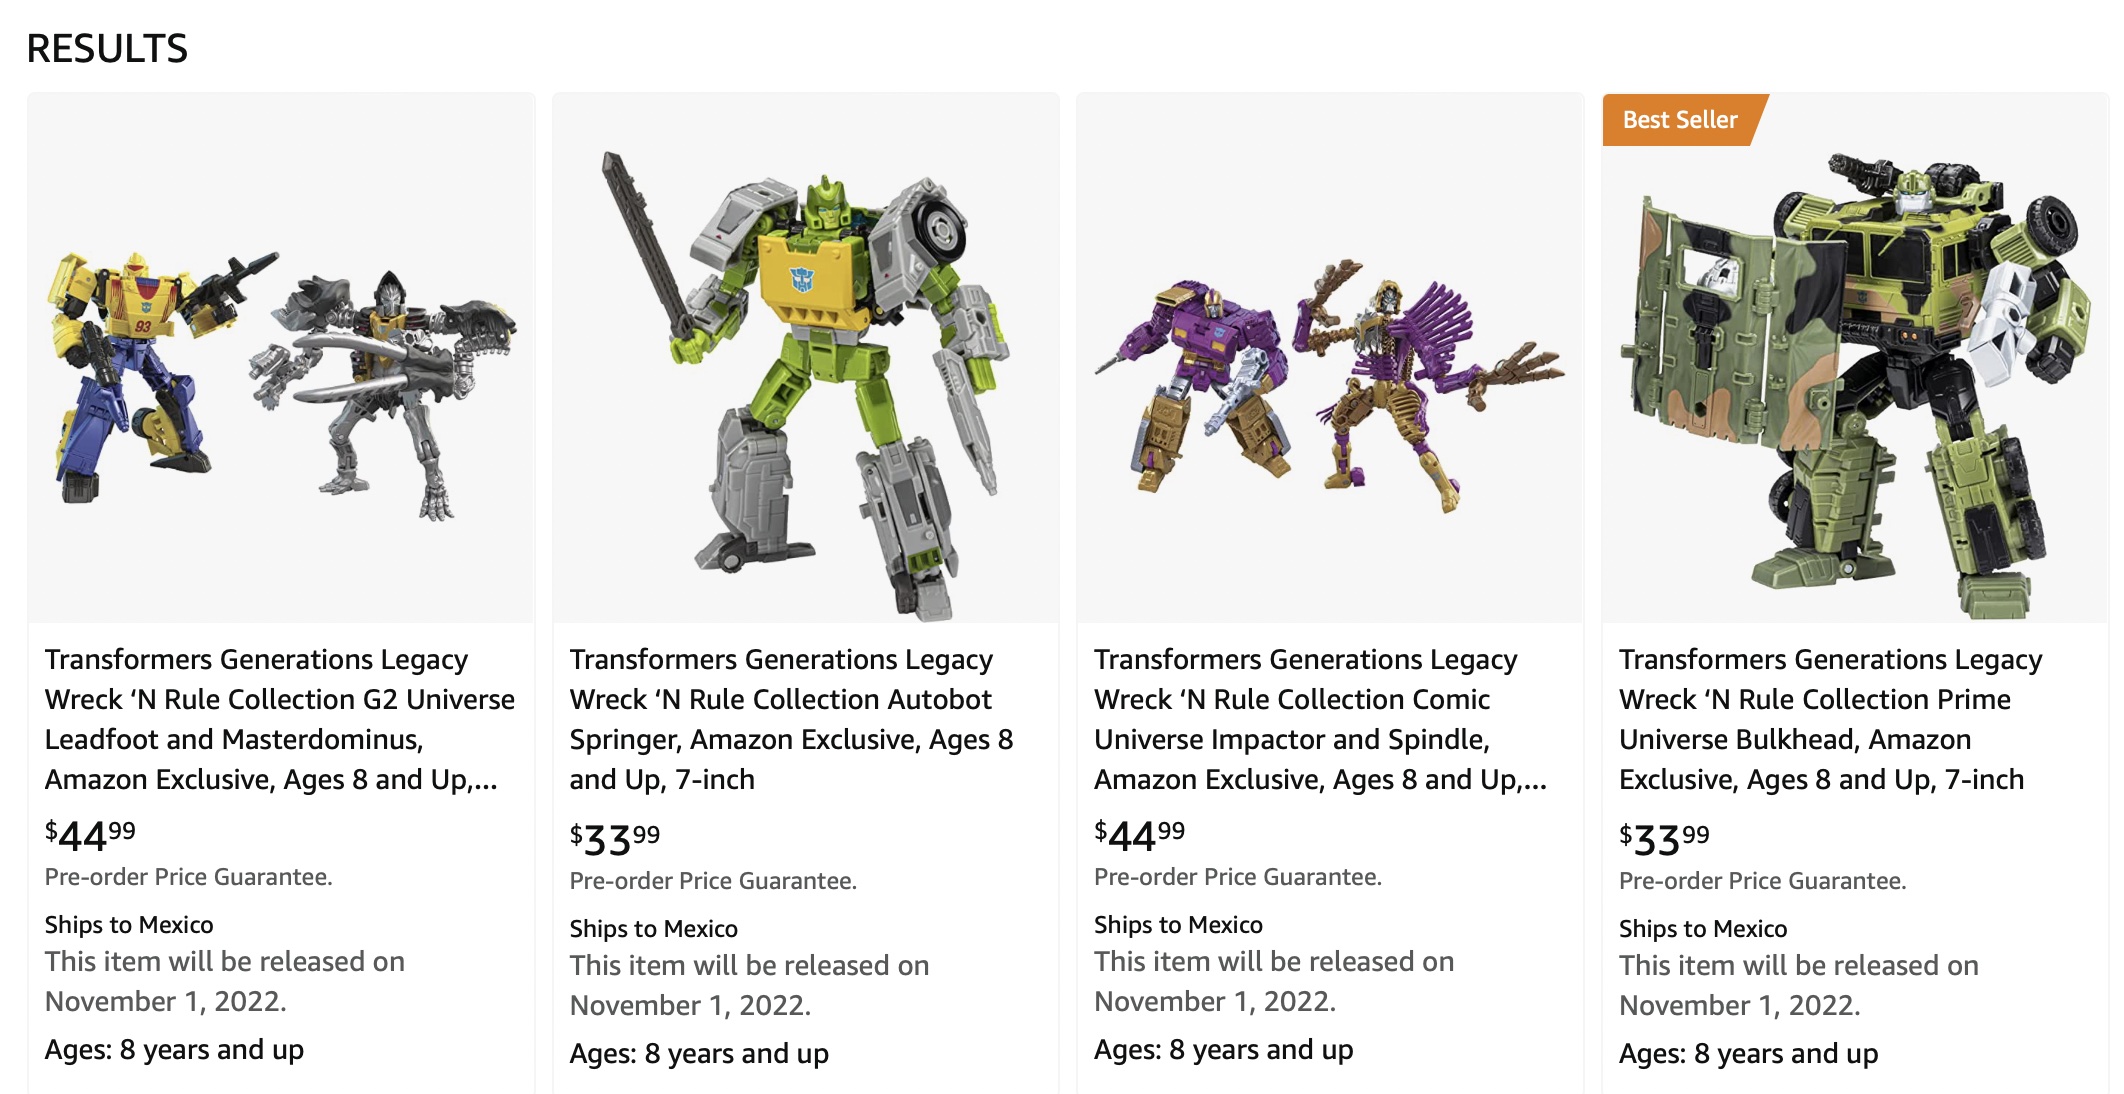
Task: Click the RESULTS heading
Action: pos(107,48)
